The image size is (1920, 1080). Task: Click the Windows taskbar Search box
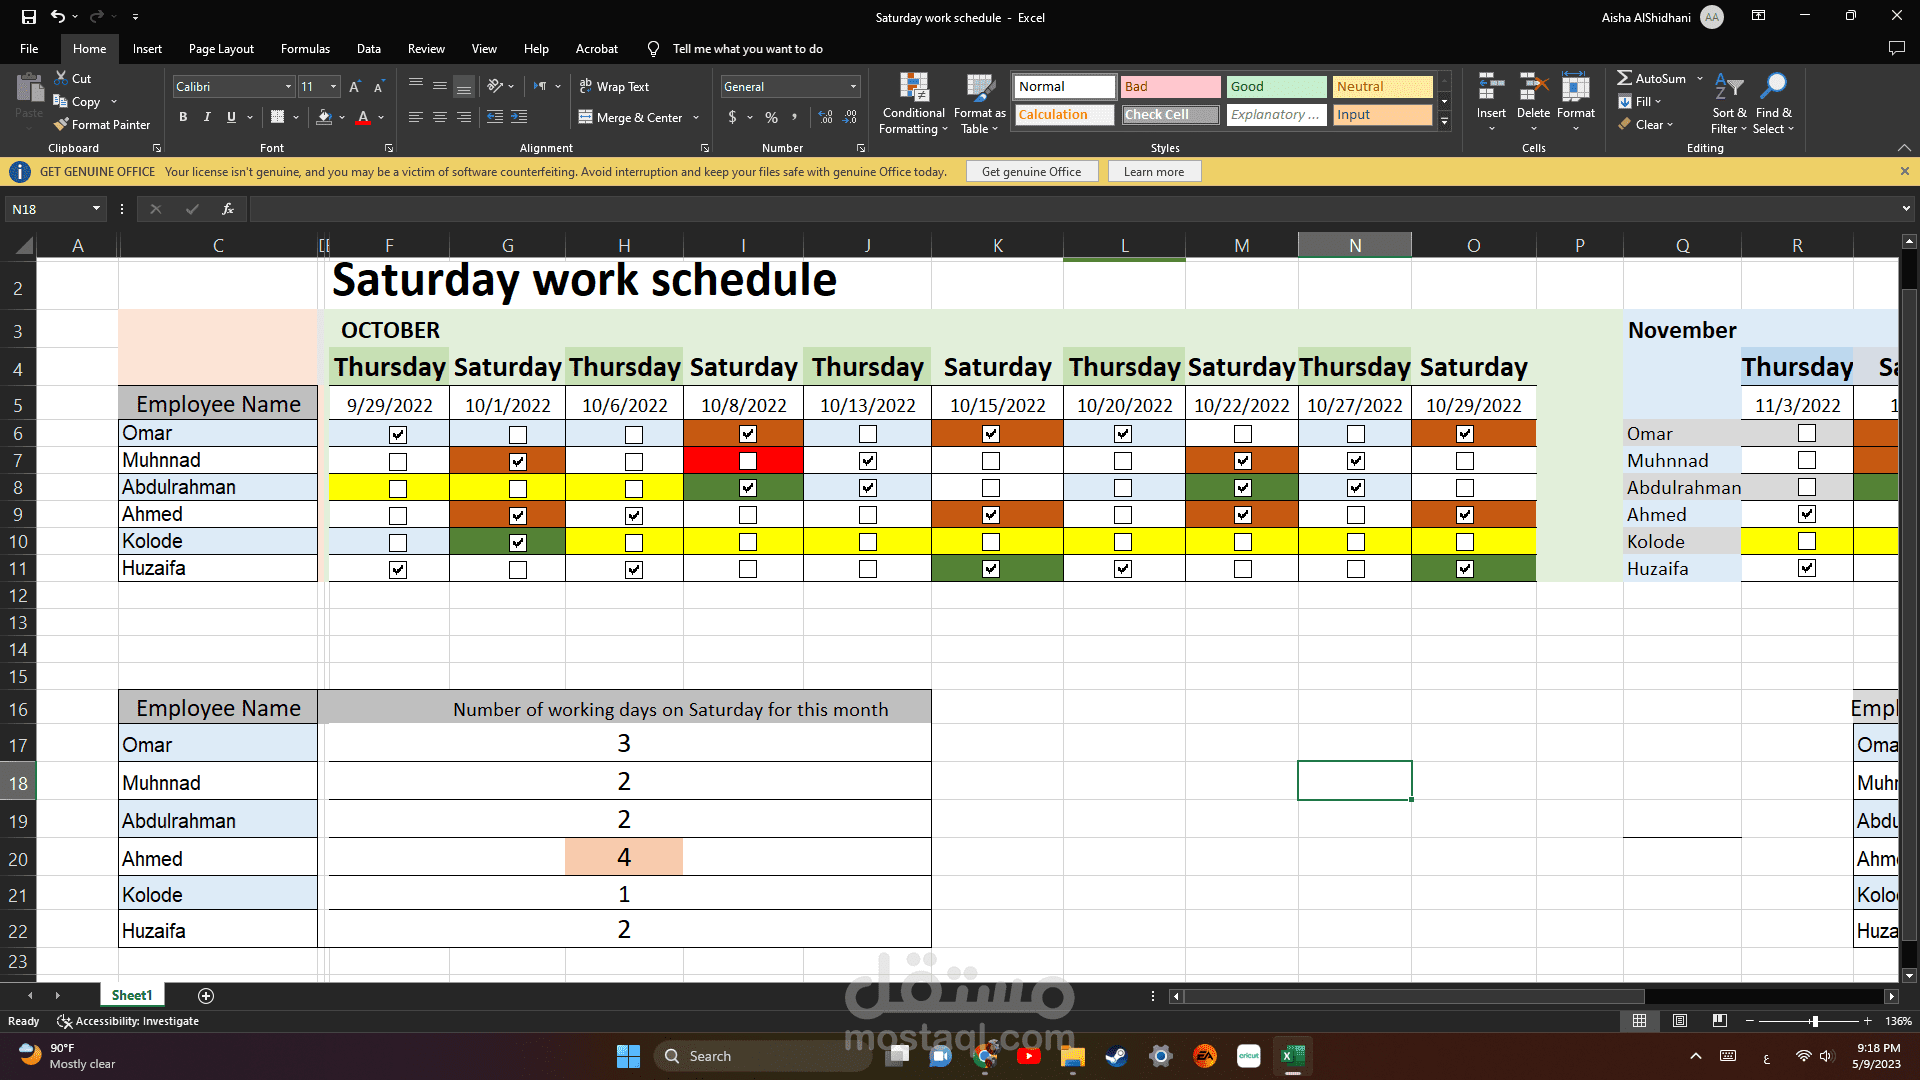tap(762, 1056)
